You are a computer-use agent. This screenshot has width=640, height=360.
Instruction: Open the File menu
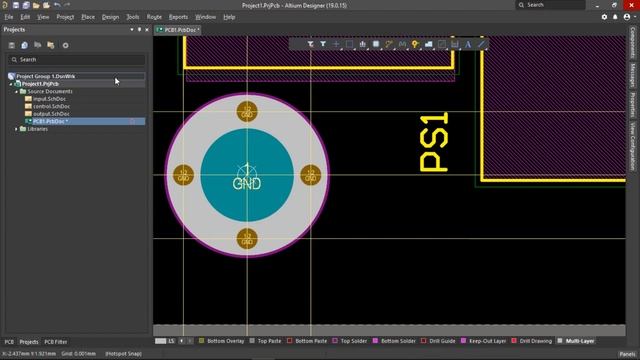[9, 17]
